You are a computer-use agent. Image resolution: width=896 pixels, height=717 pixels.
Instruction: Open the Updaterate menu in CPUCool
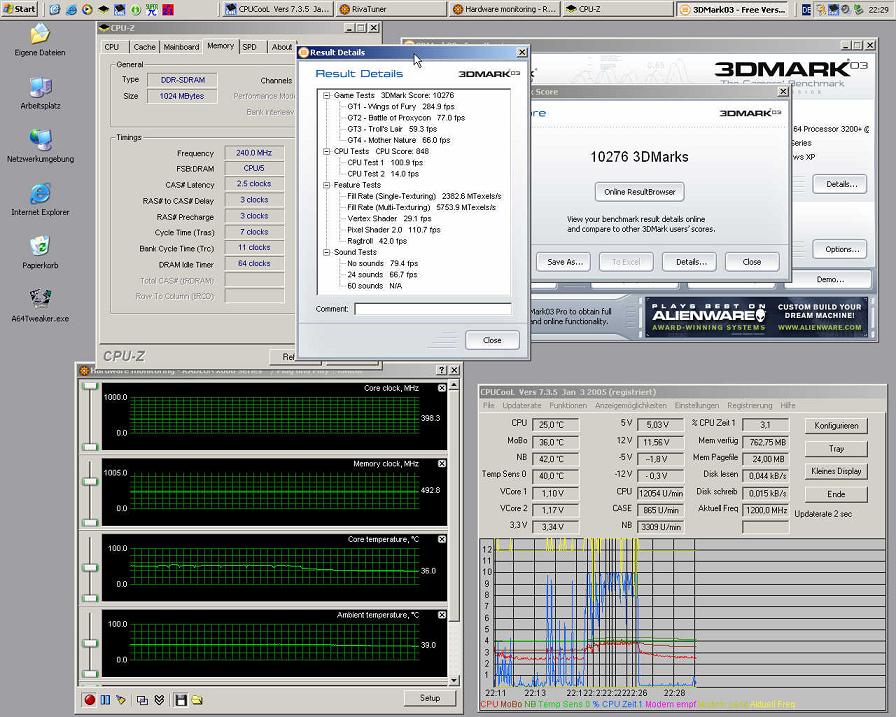pos(521,405)
